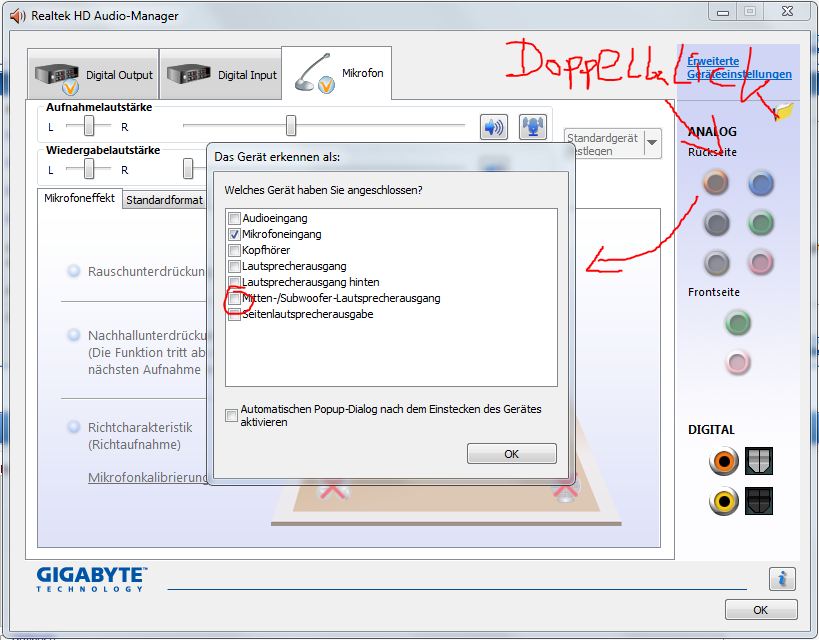Select the Mikrofon tab
Screen dimensions: 819x640
337,73
